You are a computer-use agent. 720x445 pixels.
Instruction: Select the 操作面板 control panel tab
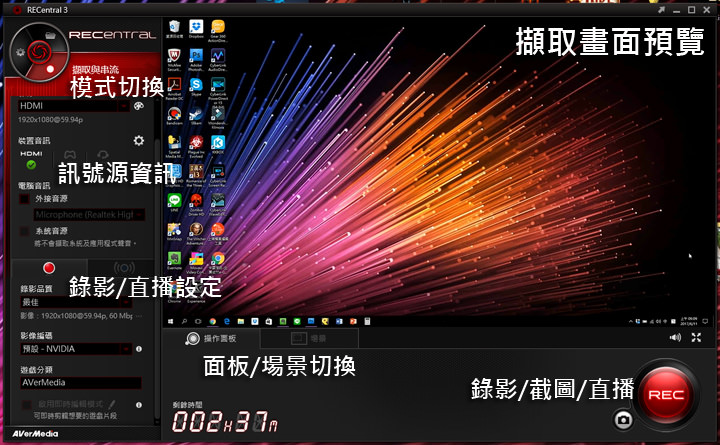pos(211,338)
